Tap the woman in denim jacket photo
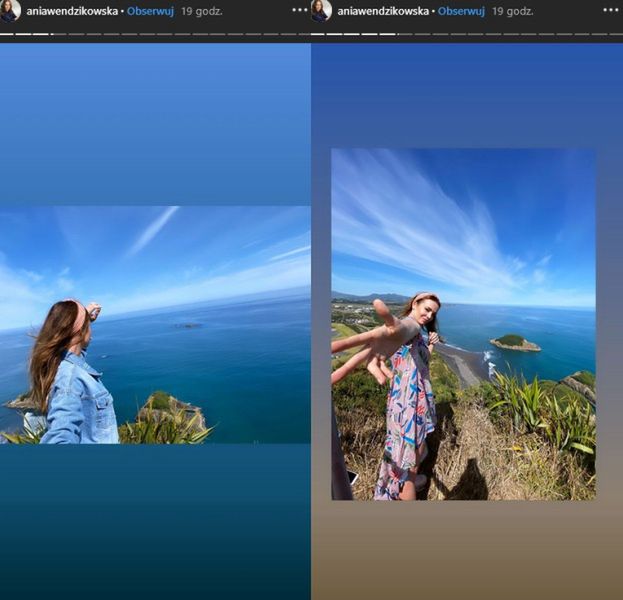Viewport: 623px width, 600px height. [155, 325]
